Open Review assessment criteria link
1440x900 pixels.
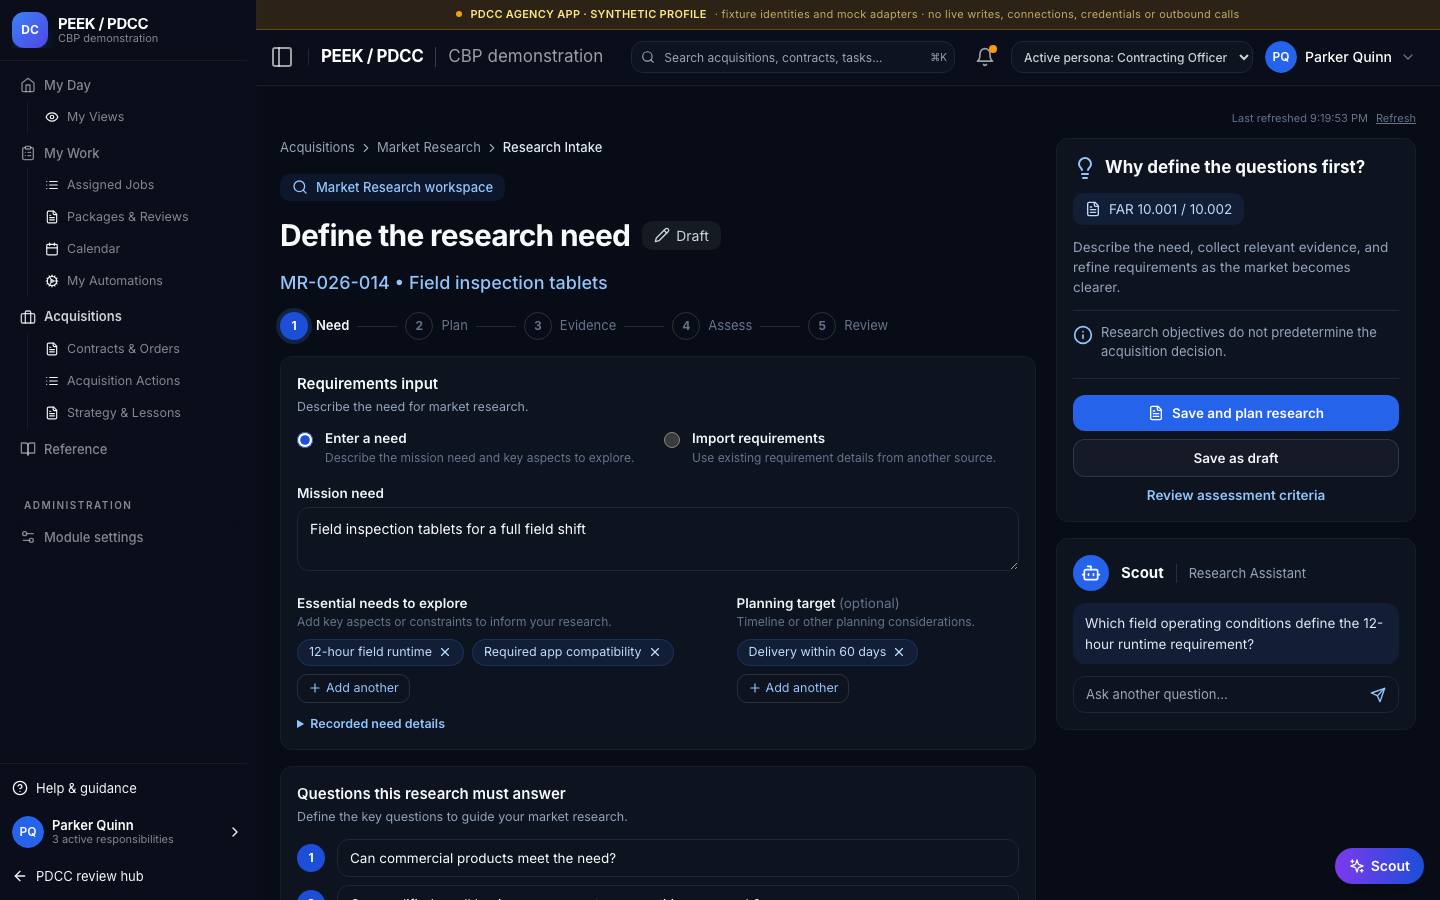pos(1236,495)
